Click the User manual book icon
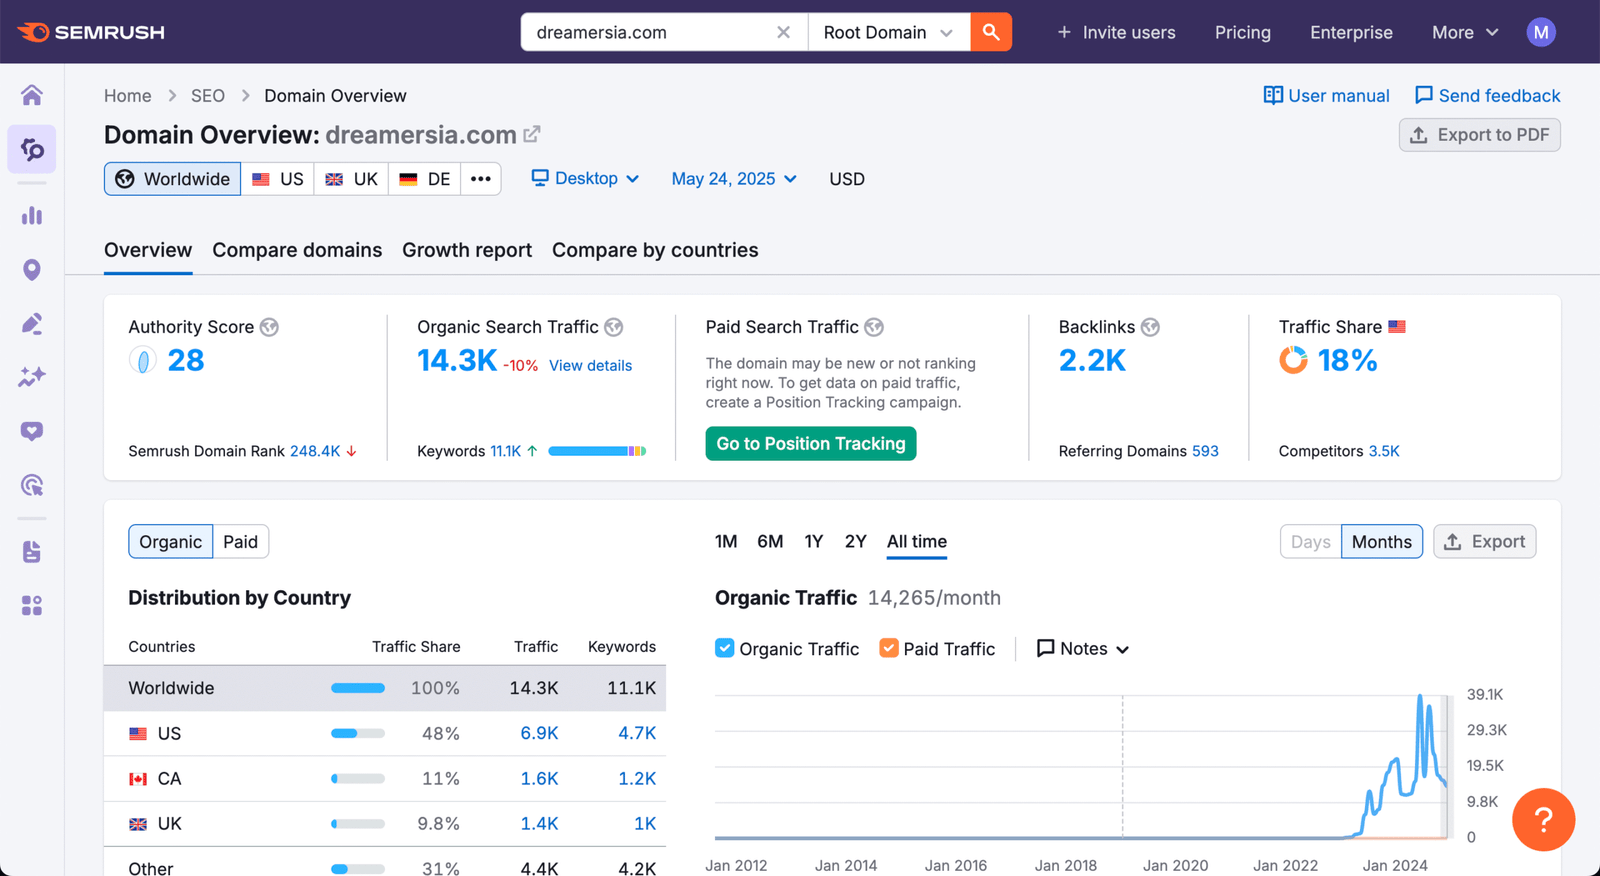Viewport: 1600px width, 876px height. tap(1273, 95)
